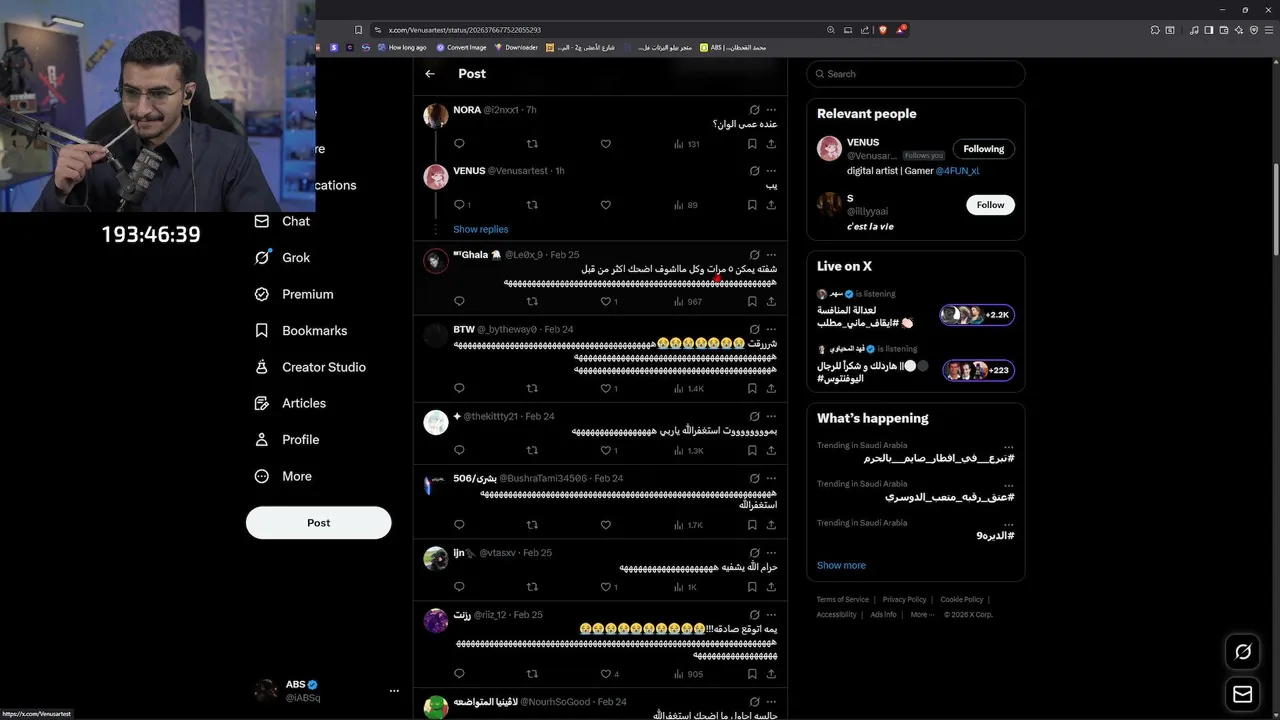
Task: Like @riiz_12's reply with 4 likes
Action: (x=608, y=674)
